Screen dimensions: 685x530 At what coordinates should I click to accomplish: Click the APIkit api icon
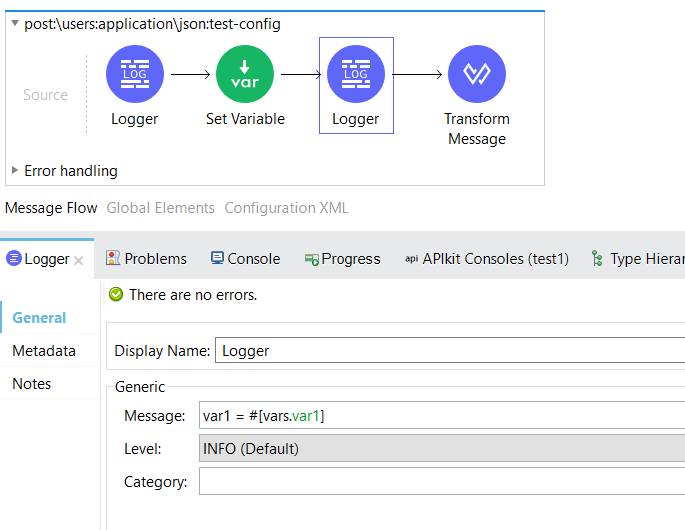pos(411,259)
